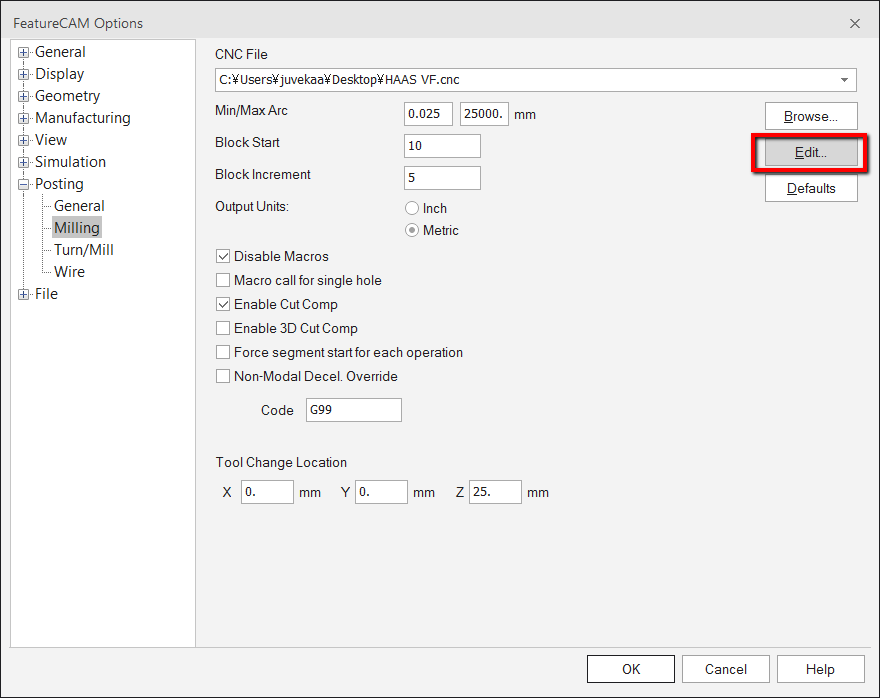Click the Browse button
The width and height of the screenshot is (880, 698).
point(811,115)
